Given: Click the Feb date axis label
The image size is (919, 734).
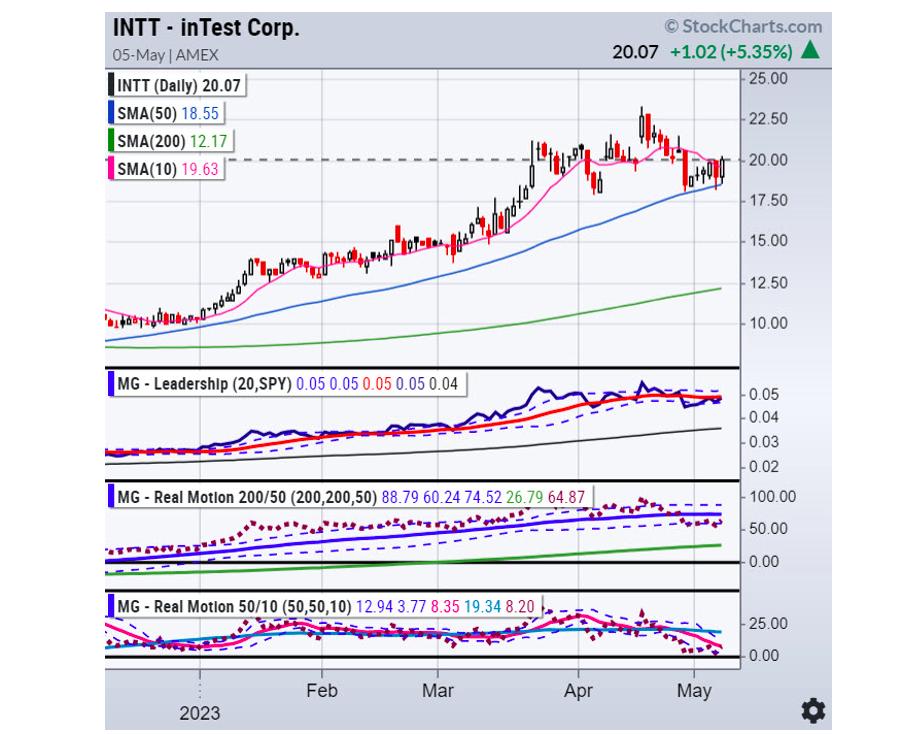Looking at the screenshot, I should (322, 691).
